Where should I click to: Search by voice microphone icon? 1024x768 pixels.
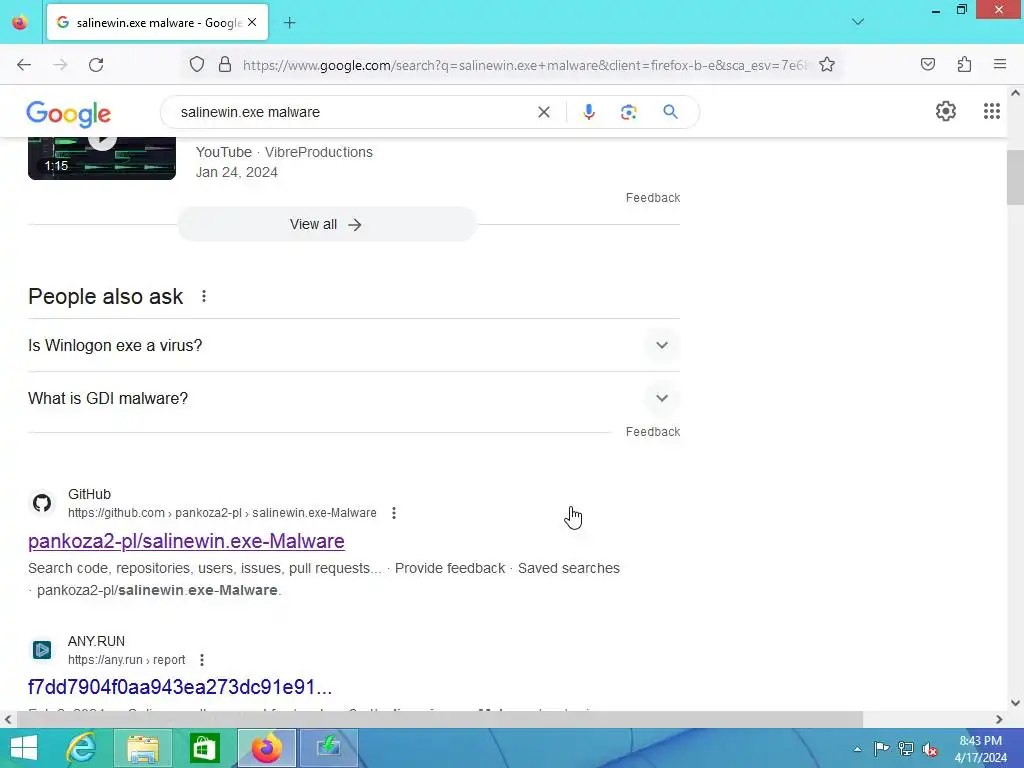click(x=588, y=112)
